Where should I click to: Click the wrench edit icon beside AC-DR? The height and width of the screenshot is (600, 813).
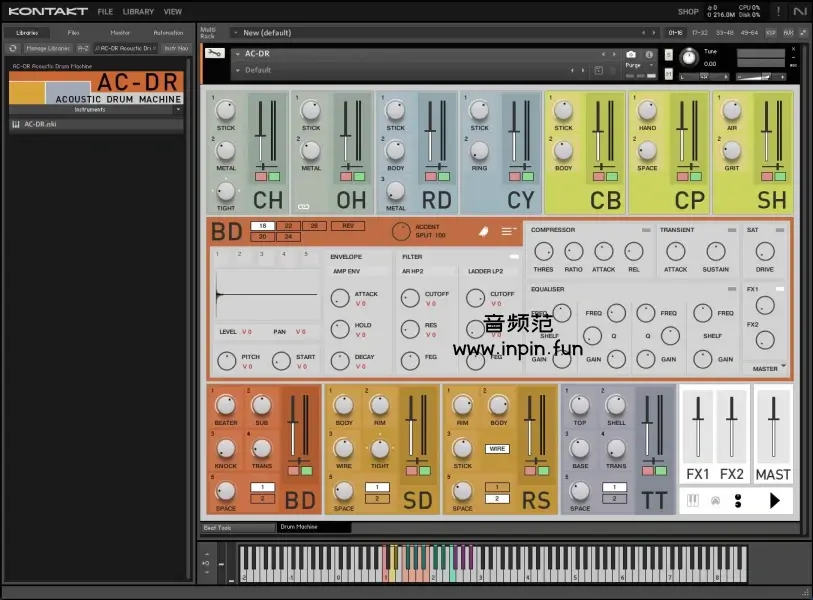(x=215, y=54)
